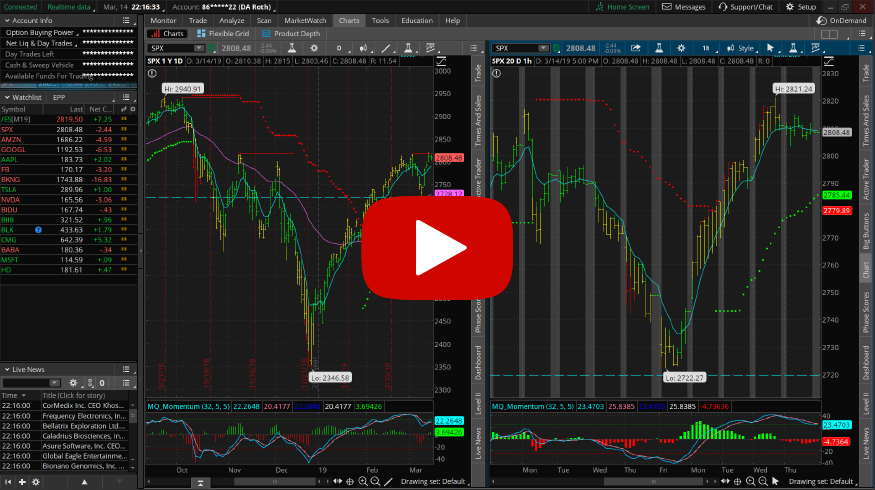Screen dimensions: 875x490
Task: Open the Watchlist gadget menu icon
Action: [126, 97]
